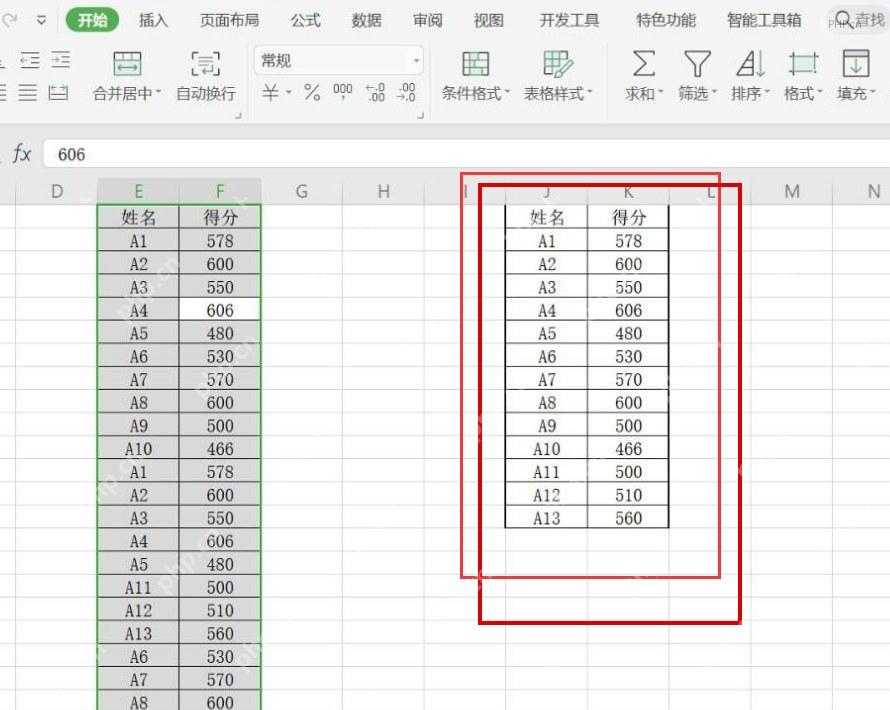Viewport: 890px width, 710px height.
Task: Select the highlighted cell 606 in column F
Action: pos(220,310)
